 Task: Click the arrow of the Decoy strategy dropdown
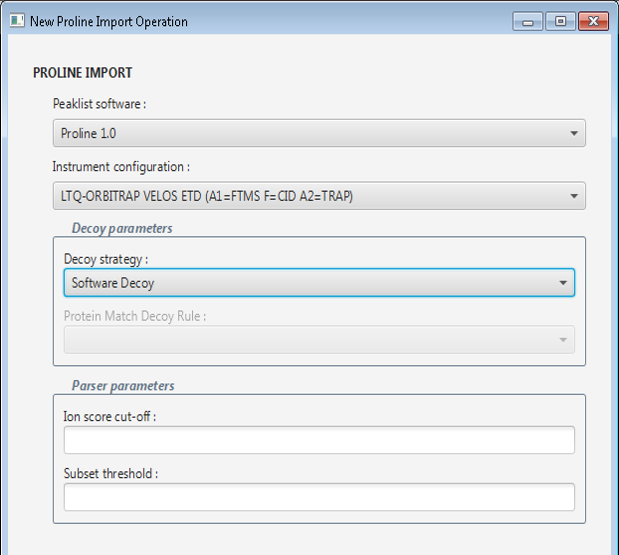(561, 283)
